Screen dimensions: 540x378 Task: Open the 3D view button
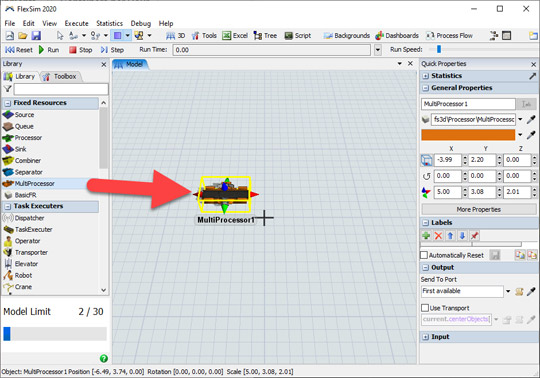click(176, 35)
